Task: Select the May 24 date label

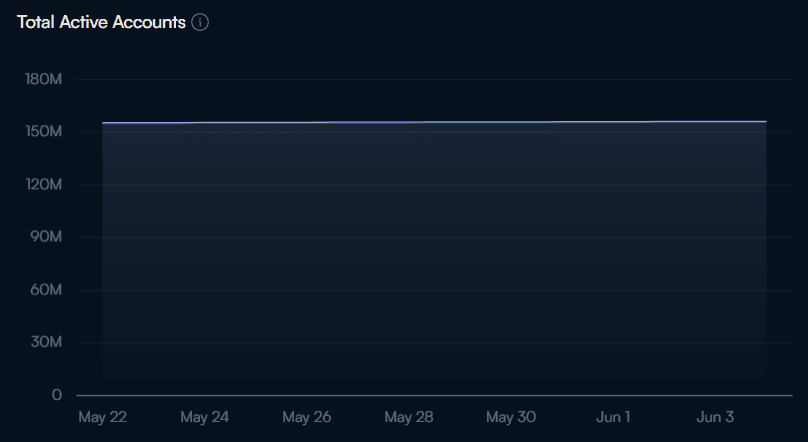Action: (204, 416)
